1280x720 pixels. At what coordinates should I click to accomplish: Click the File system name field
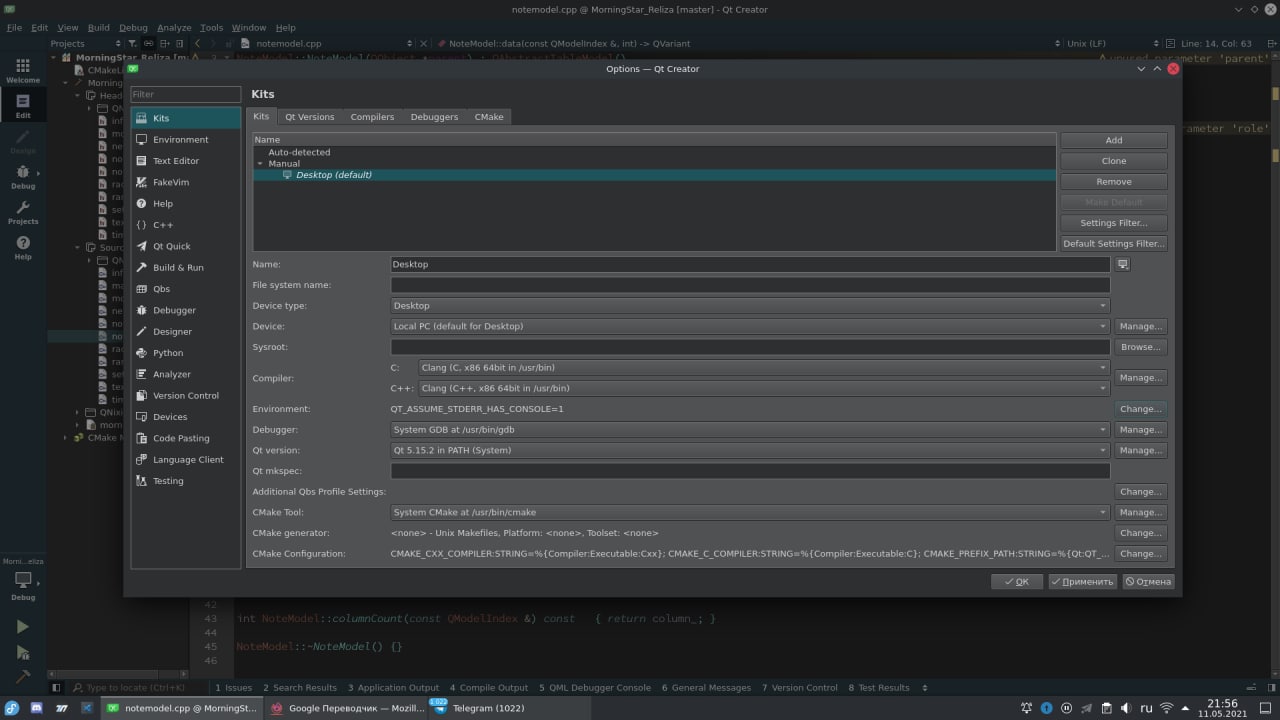tap(750, 285)
